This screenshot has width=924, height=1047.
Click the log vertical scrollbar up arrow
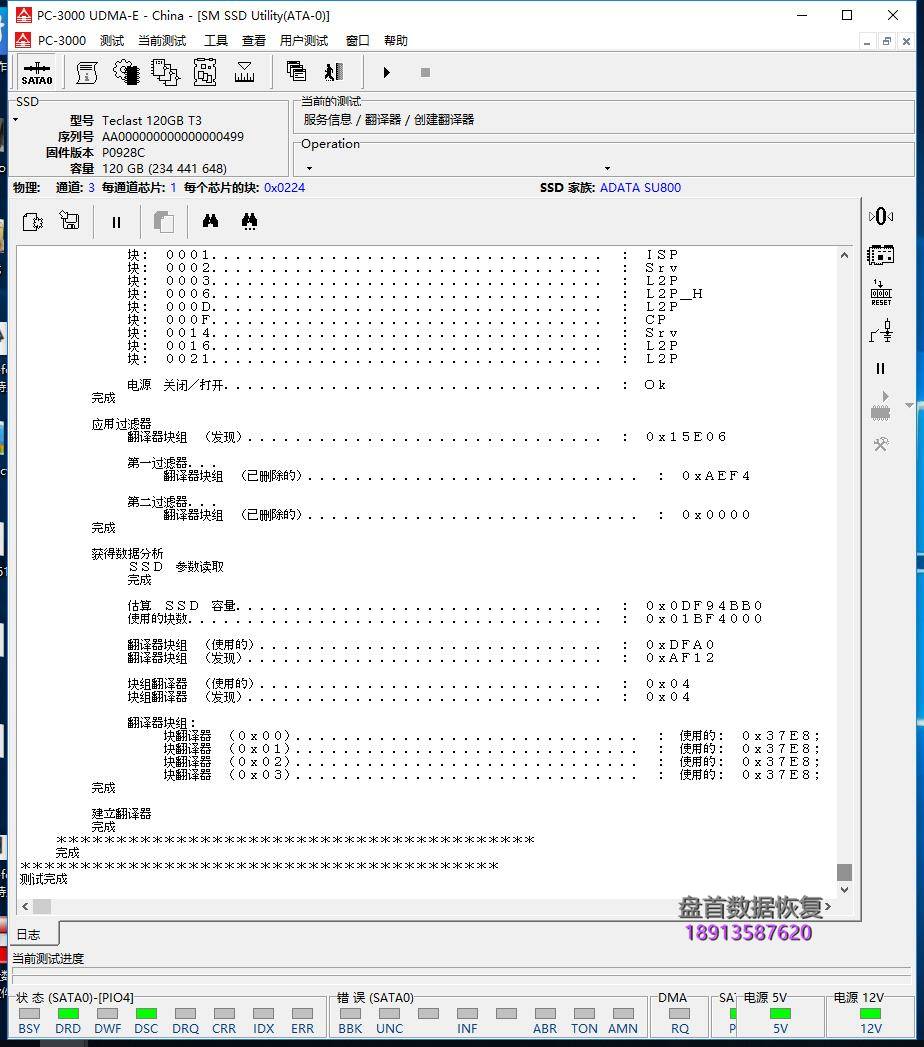point(844,255)
